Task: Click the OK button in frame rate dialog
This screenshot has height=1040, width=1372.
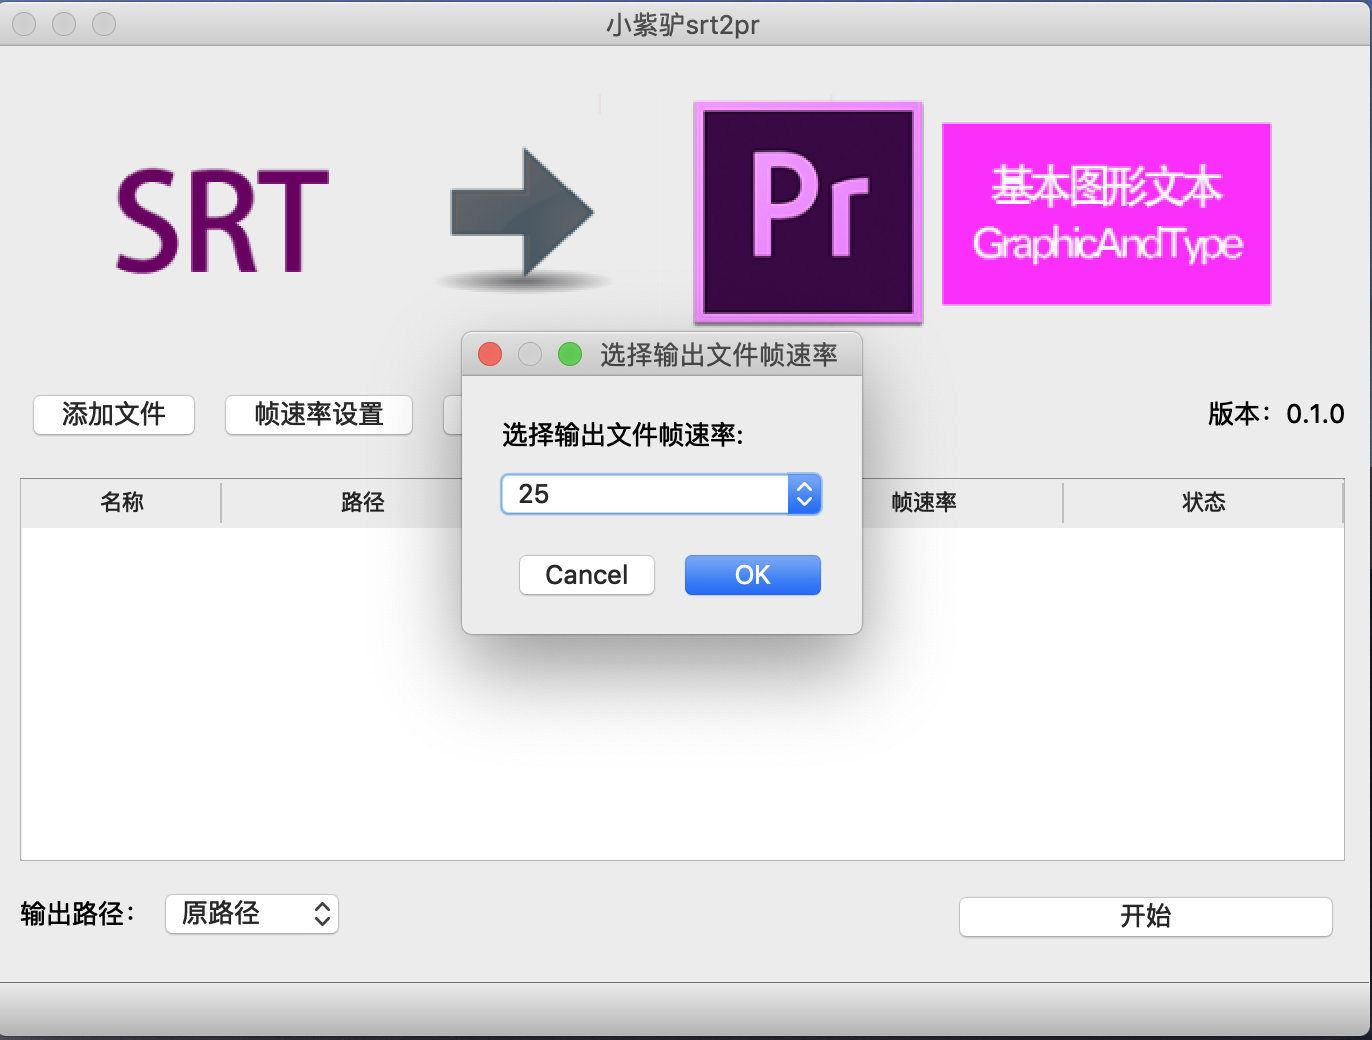Action: coord(752,575)
